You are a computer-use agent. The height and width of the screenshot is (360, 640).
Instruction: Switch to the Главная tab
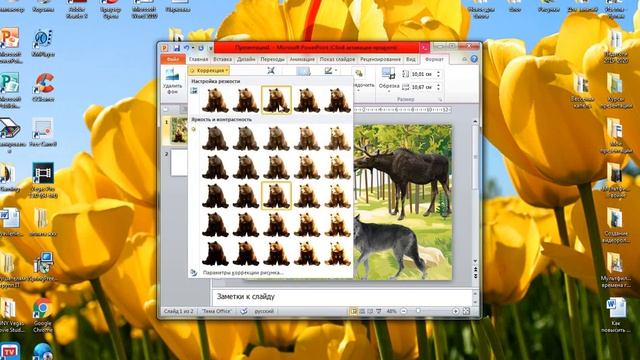(199, 60)
